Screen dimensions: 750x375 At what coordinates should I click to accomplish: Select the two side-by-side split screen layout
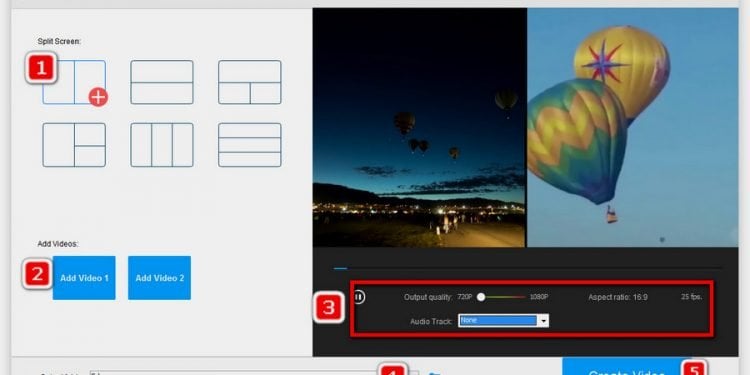point(74,82)
